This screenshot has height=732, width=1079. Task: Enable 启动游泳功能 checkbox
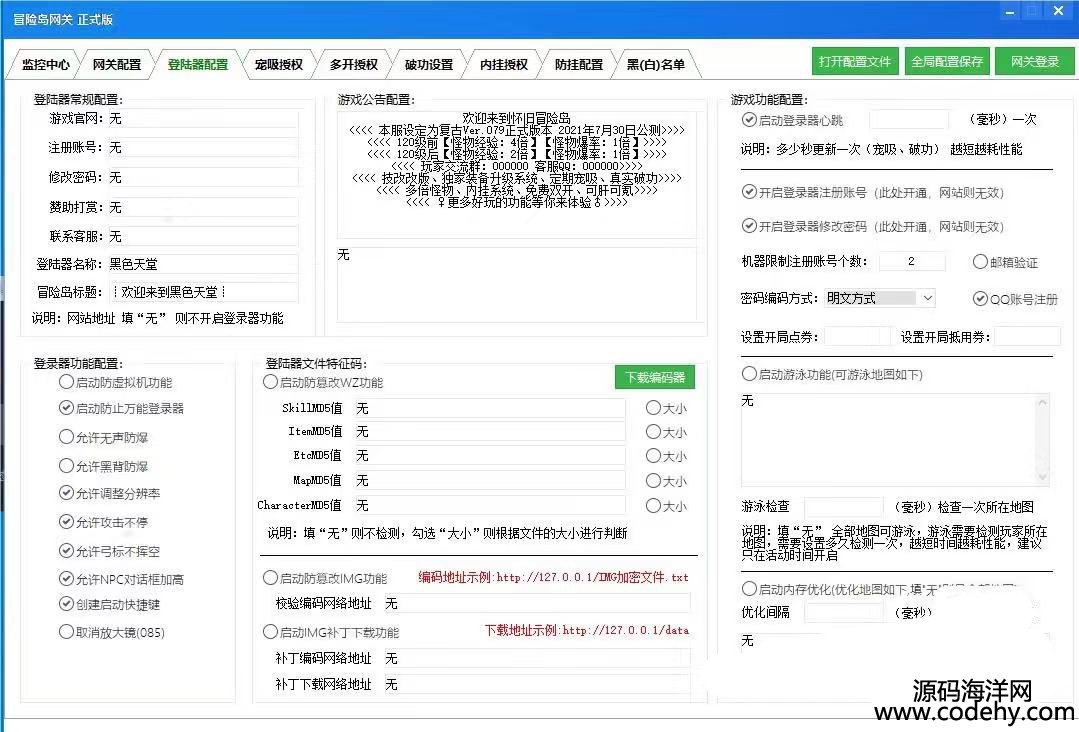[x=749, y=374]
